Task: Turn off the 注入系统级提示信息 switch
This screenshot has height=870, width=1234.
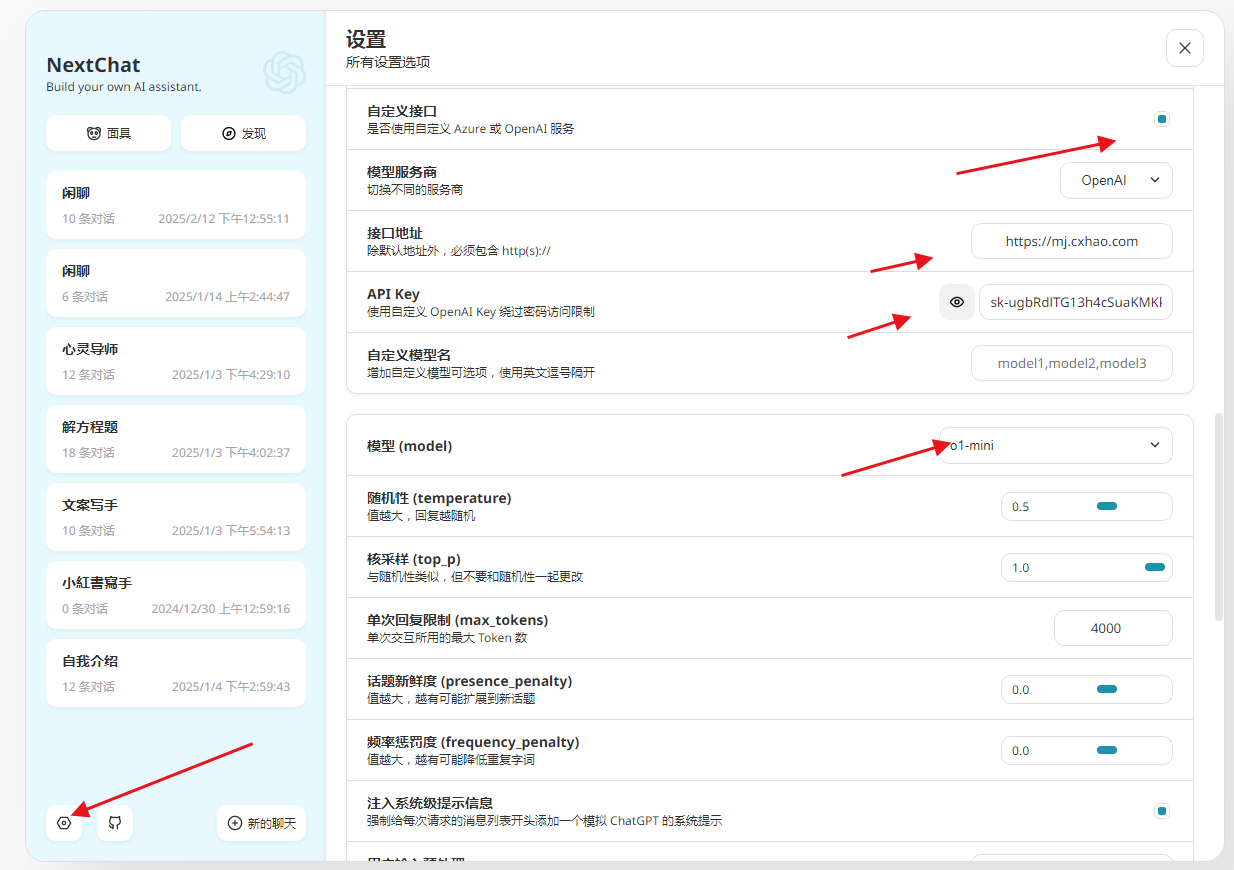Action: 1161,810
